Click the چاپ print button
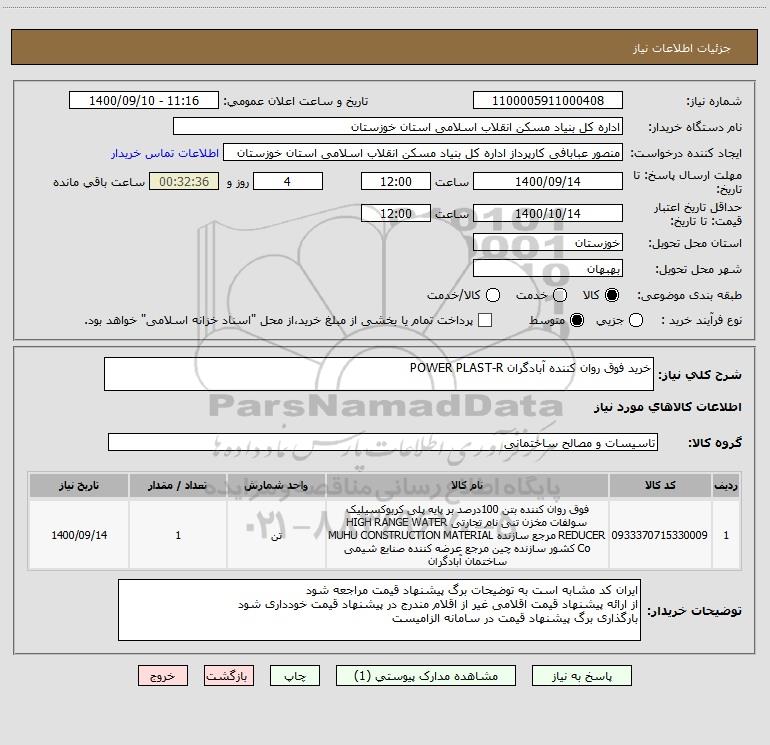770x745 pixels. tap(295, 676)
